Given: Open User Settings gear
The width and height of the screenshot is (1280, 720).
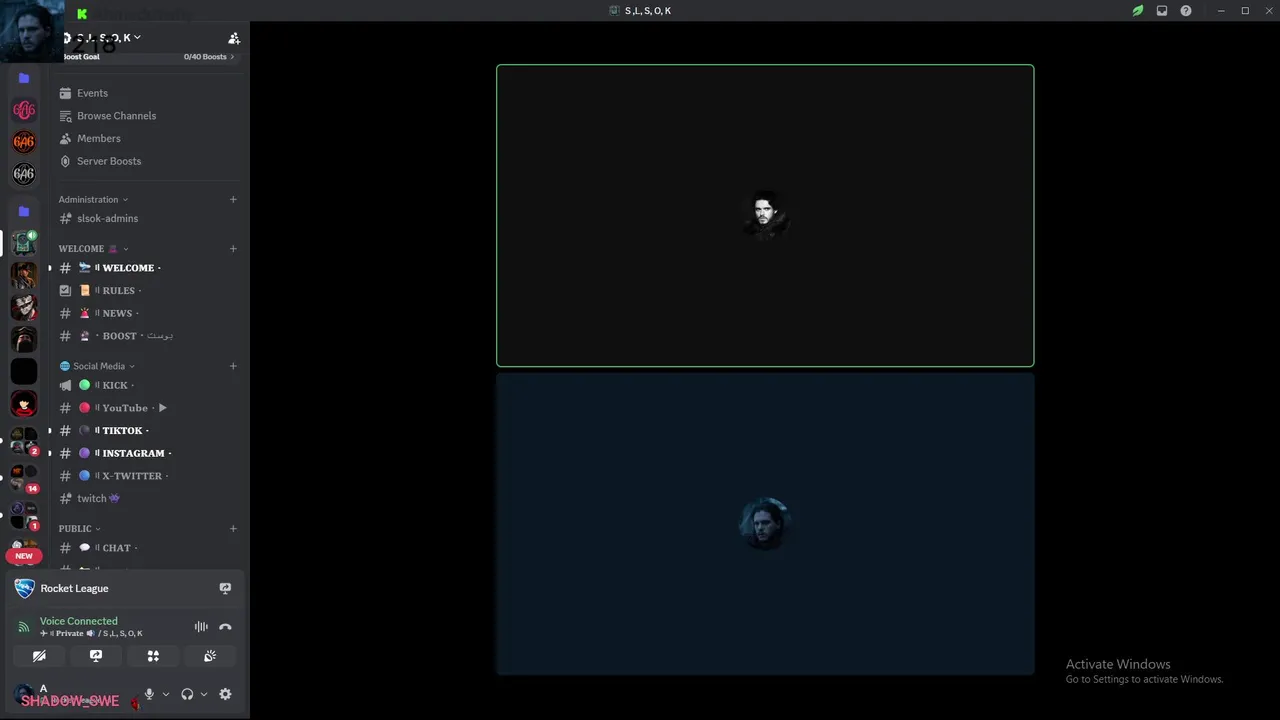Looking at the screenshot, I should click(225, 694).
